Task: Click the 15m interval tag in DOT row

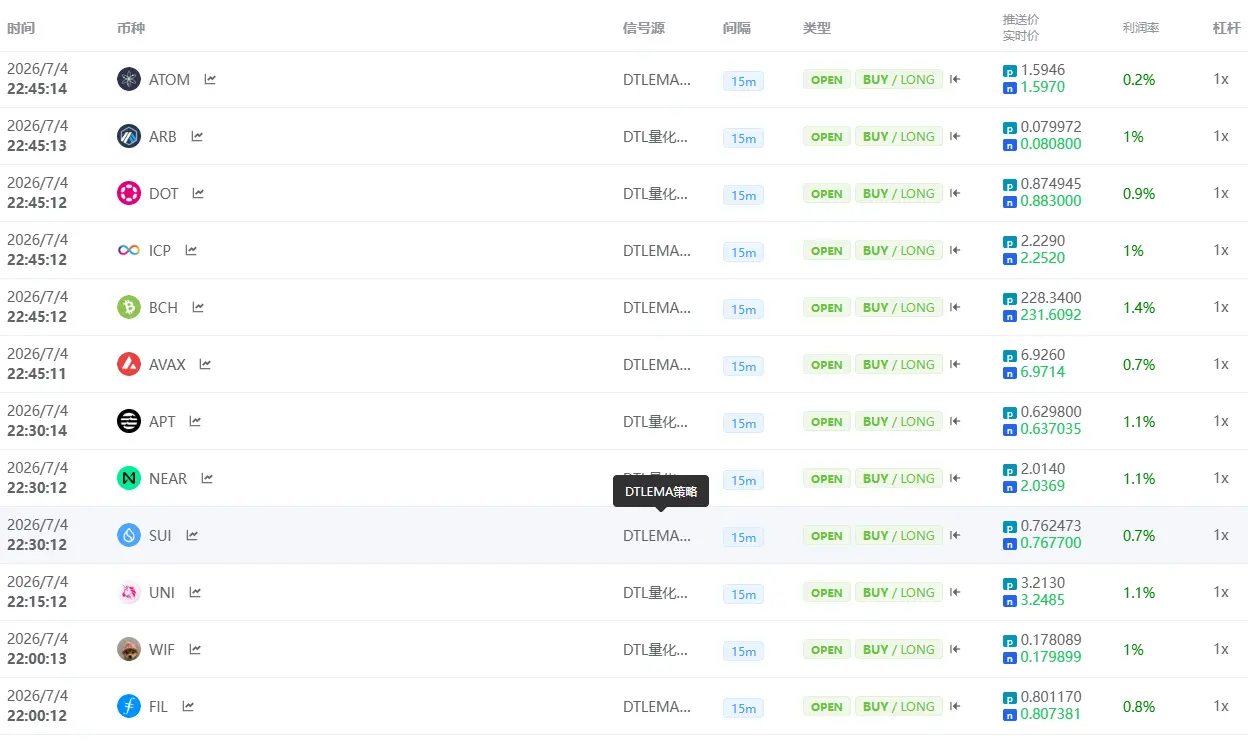Action: (x=743, y=195)
